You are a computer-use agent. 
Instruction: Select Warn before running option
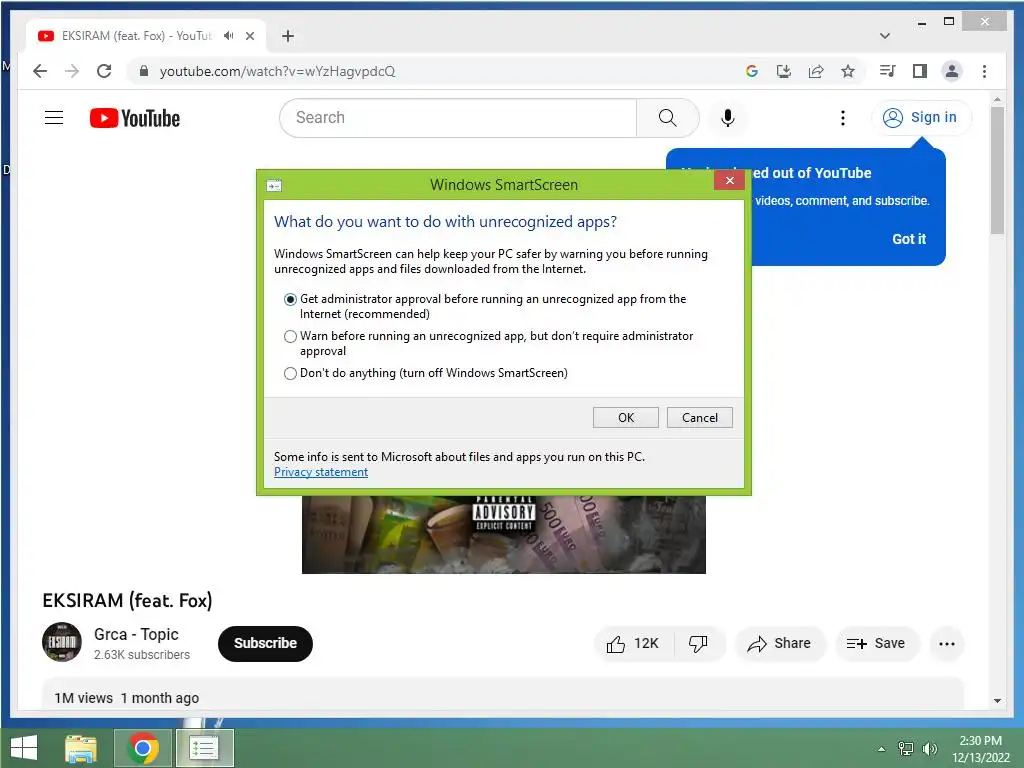pos(290,336)
